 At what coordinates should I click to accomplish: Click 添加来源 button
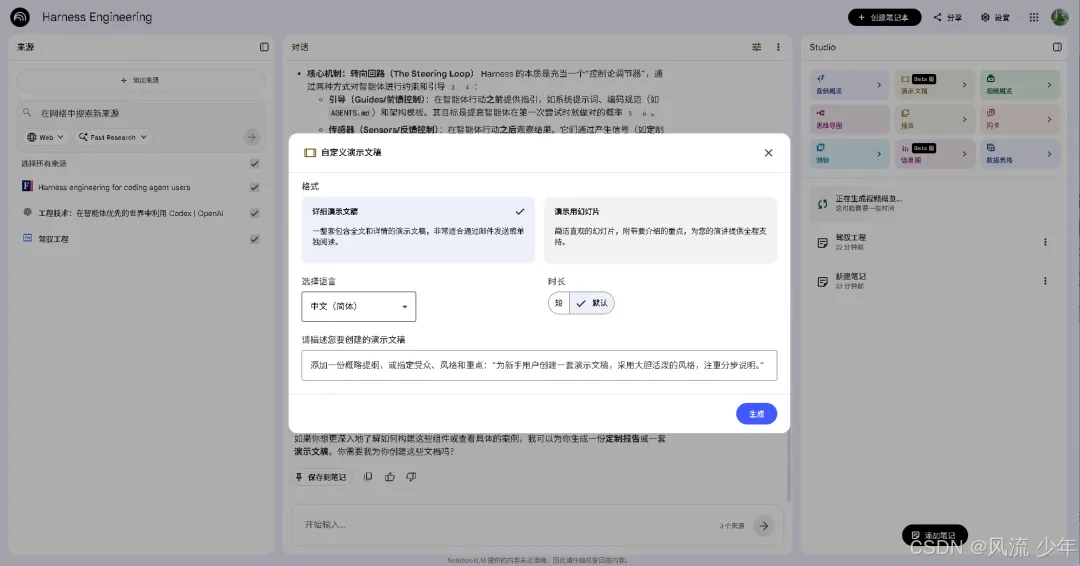point(141,80)
